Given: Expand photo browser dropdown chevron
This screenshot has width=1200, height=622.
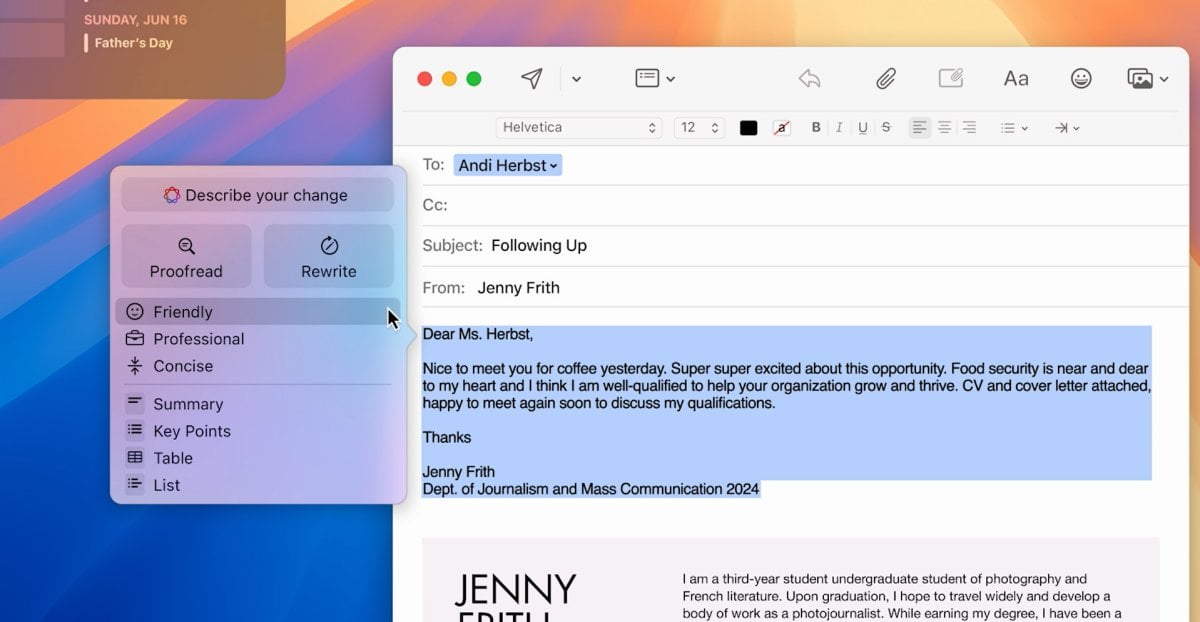Looking at the screenshot, I should (x=1164, y=79).
